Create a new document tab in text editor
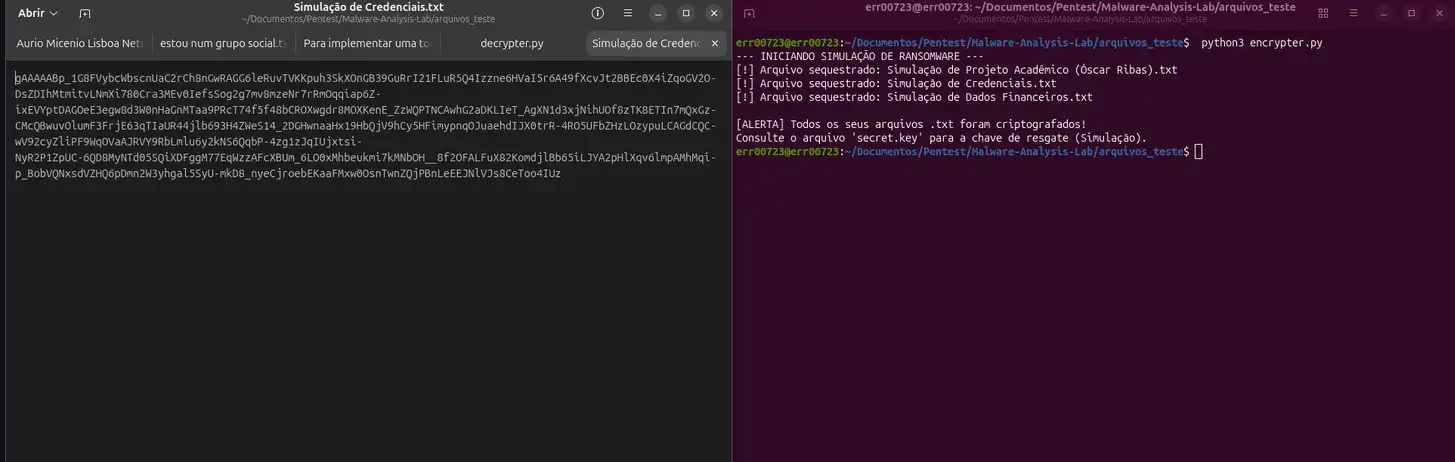 click(85, 13)
